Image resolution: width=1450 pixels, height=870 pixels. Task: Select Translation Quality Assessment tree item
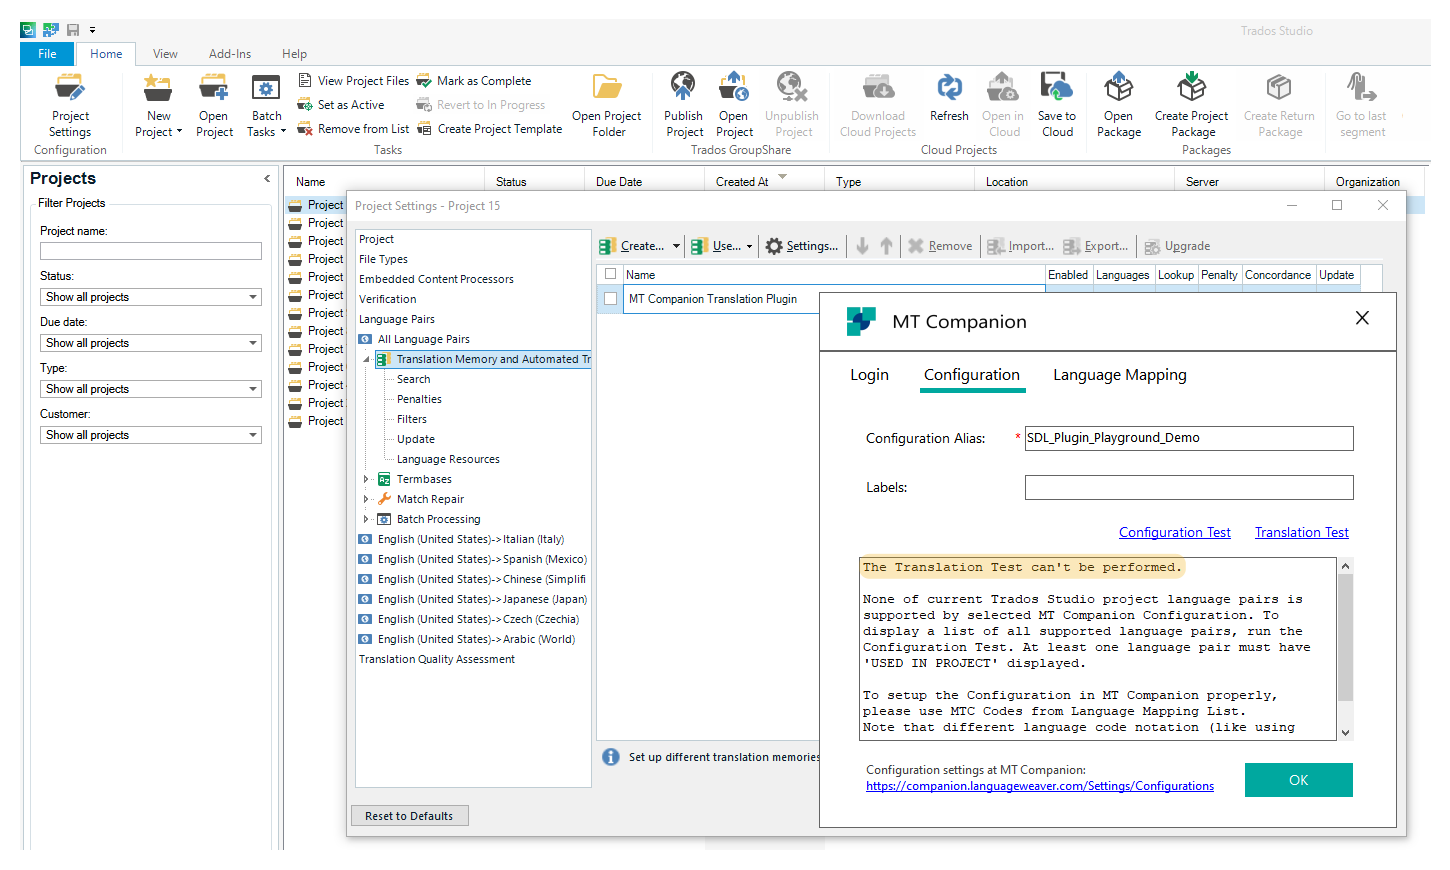click(x=437, y=659)
